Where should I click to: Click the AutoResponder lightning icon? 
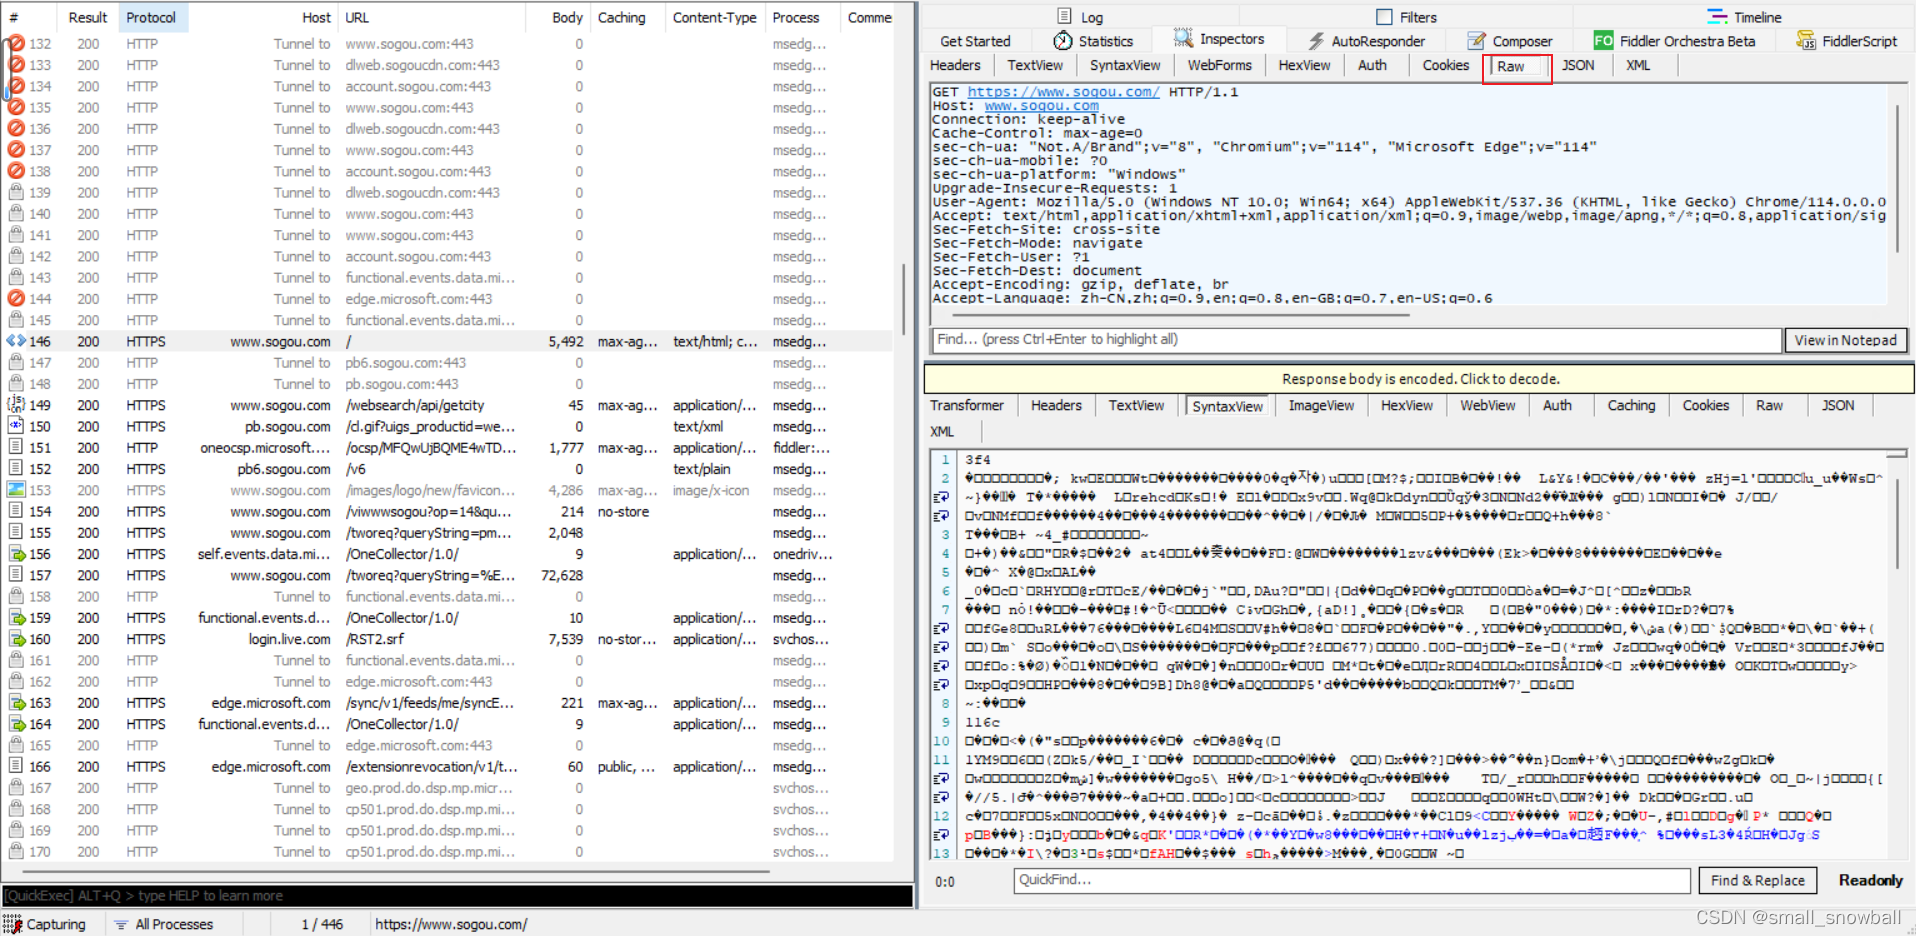(1318, 41)
